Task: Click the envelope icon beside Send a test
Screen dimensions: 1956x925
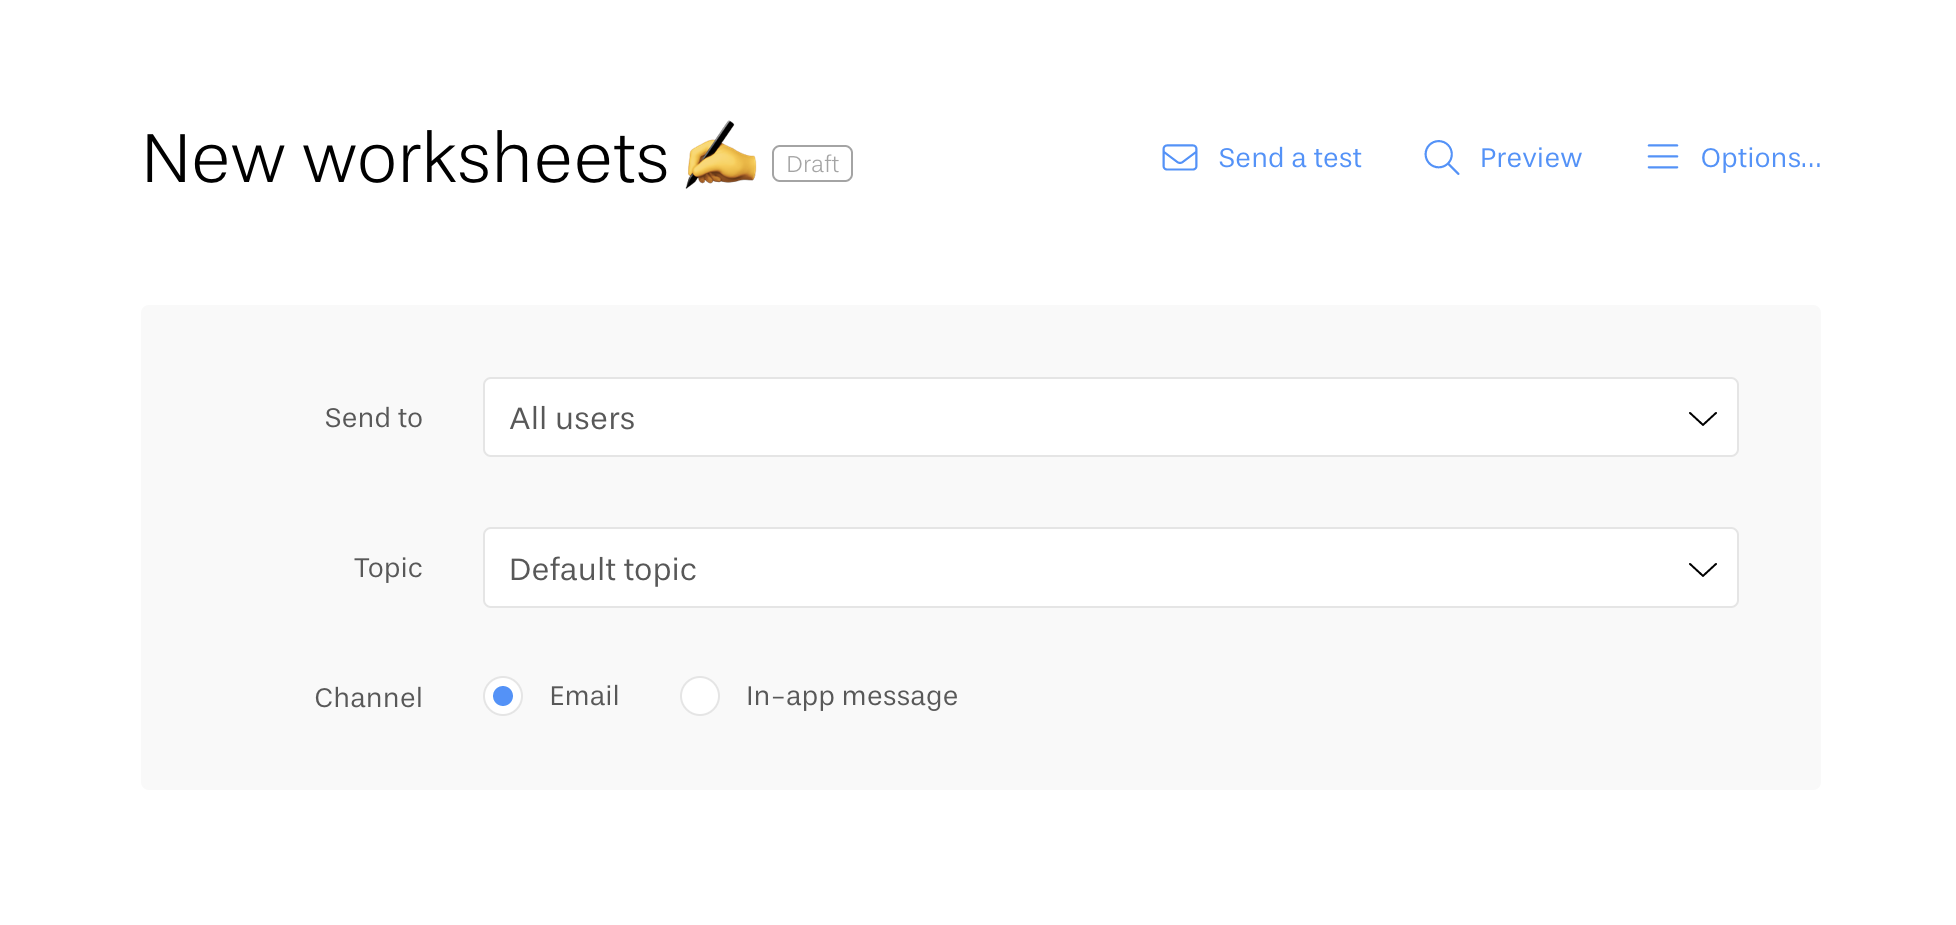Action: point(1179,158)
